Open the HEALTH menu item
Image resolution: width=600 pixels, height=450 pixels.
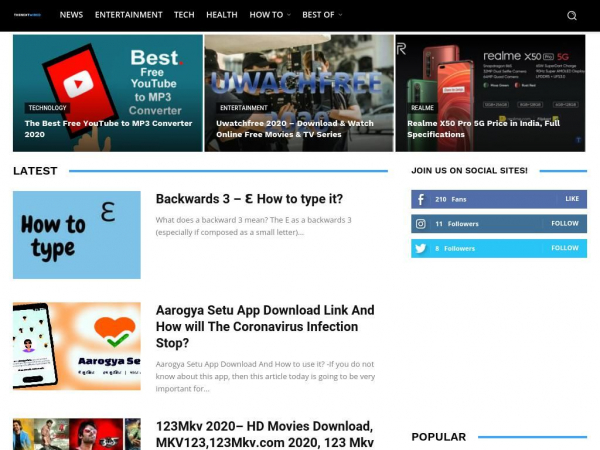tap(222, 15)
